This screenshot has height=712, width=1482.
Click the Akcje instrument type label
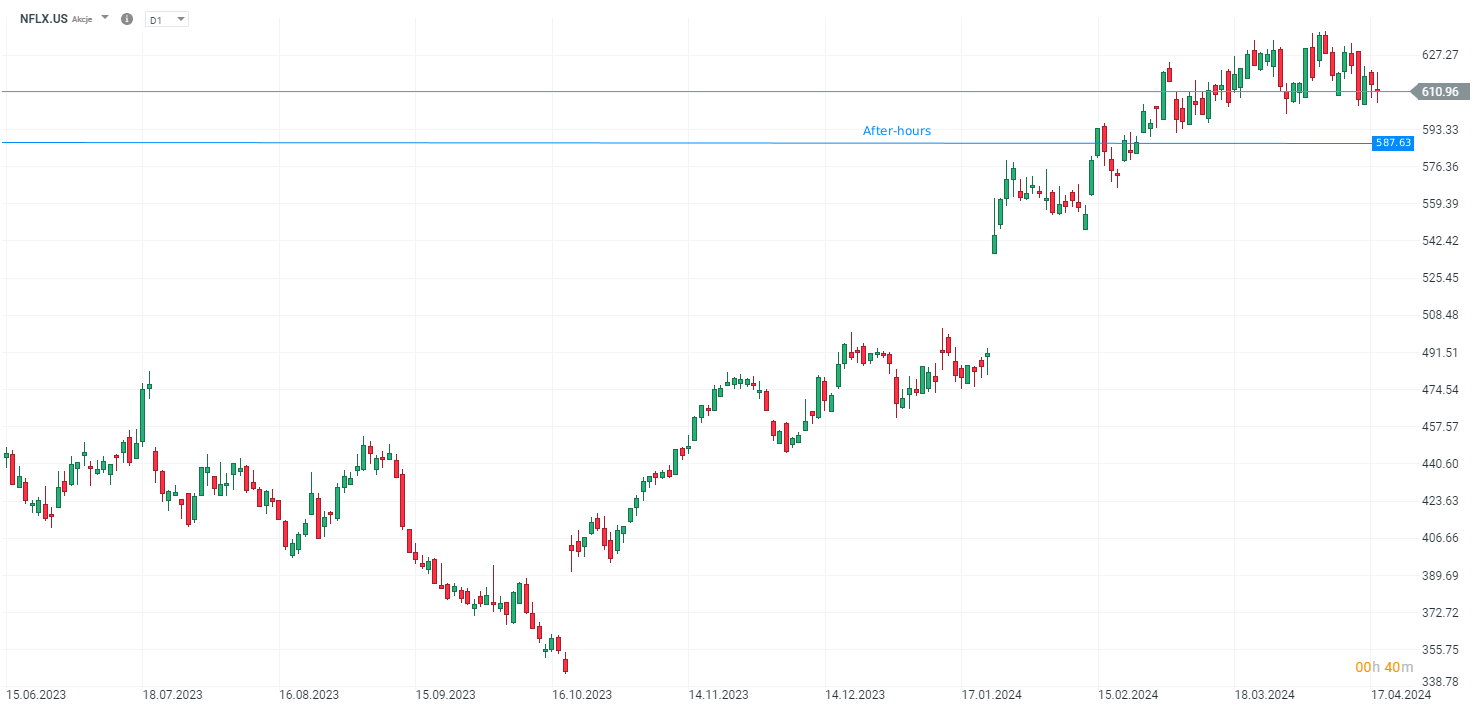point(82,19)
